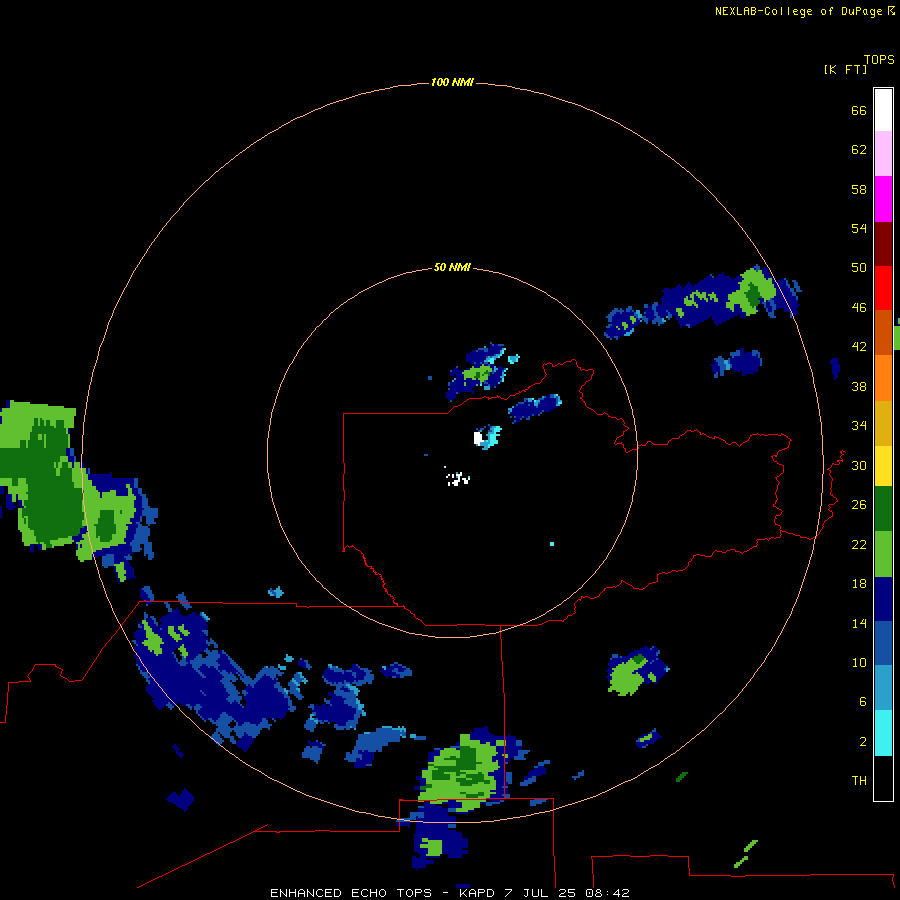Click the legend value 10
This screenshot has height=900, width=900.
859,663
